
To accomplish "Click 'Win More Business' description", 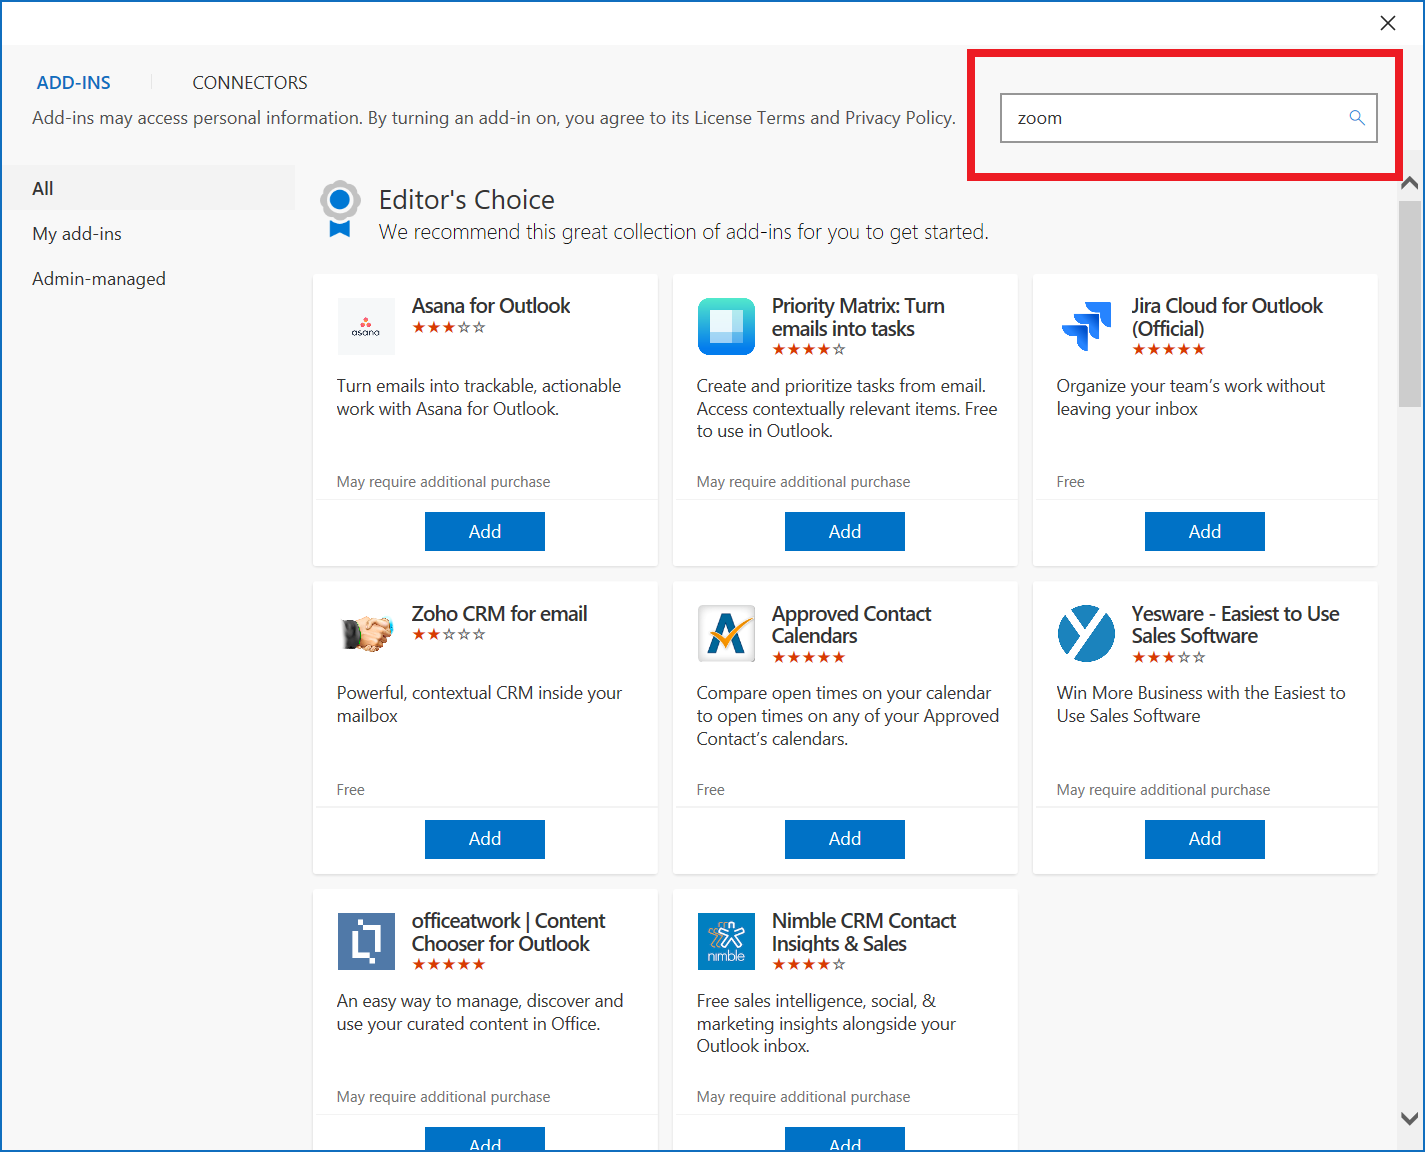I will (1201, 705).
